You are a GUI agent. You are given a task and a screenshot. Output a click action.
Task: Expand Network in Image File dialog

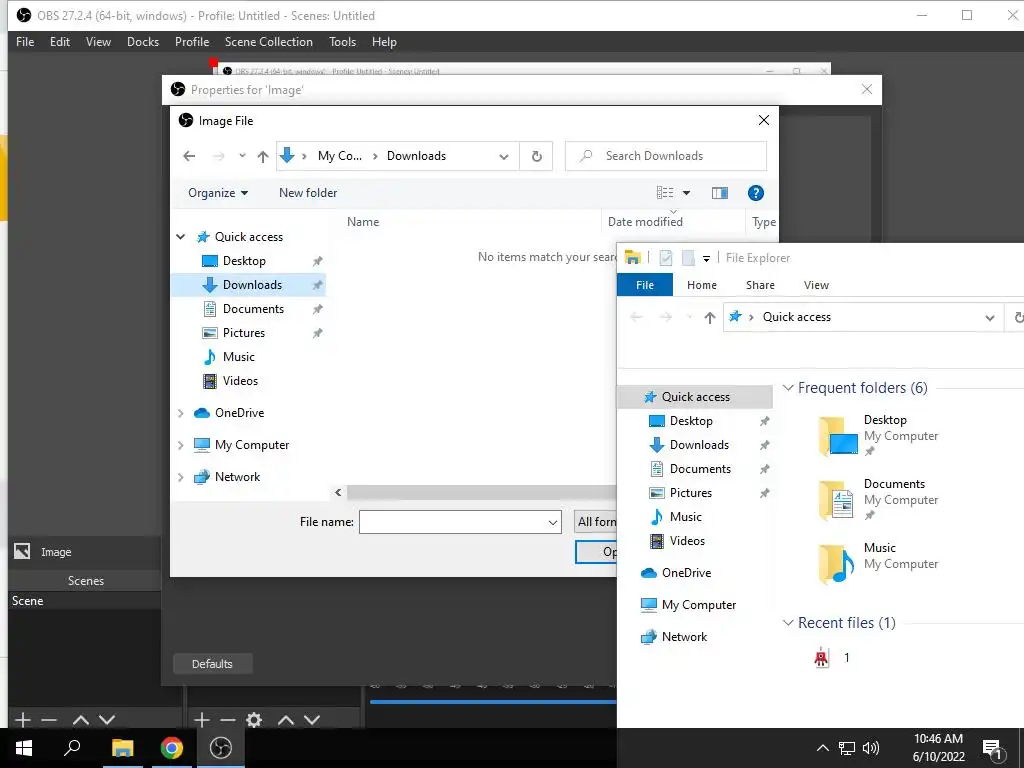181,477
